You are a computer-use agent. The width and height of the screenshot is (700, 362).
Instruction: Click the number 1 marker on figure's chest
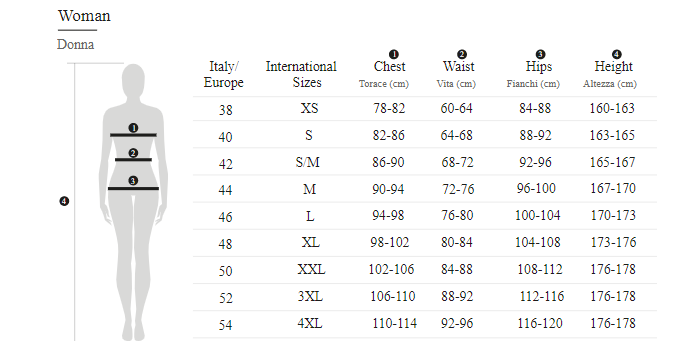tap(133, 128)
